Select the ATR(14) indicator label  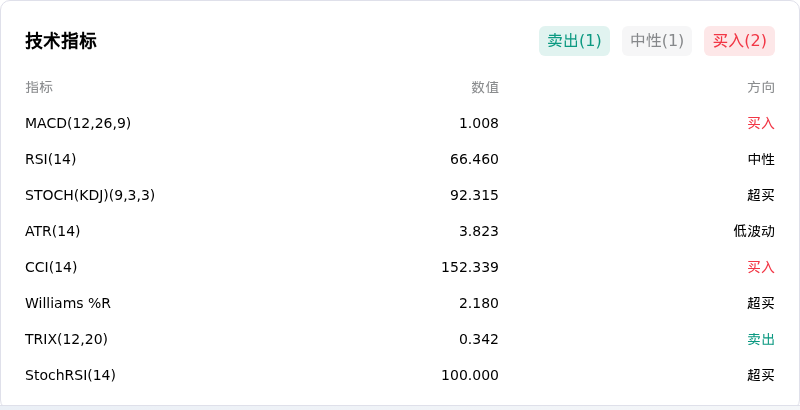(53, 231)
